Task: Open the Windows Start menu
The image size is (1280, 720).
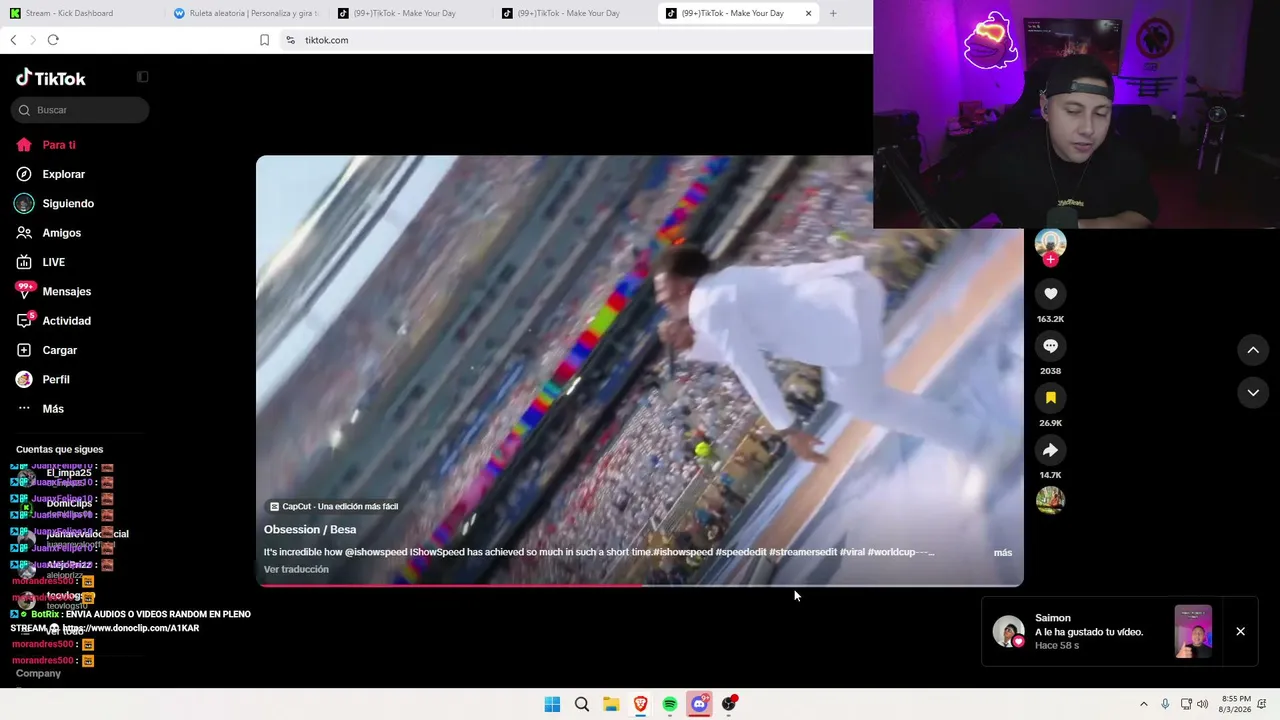Action: [x=552, y=704]
